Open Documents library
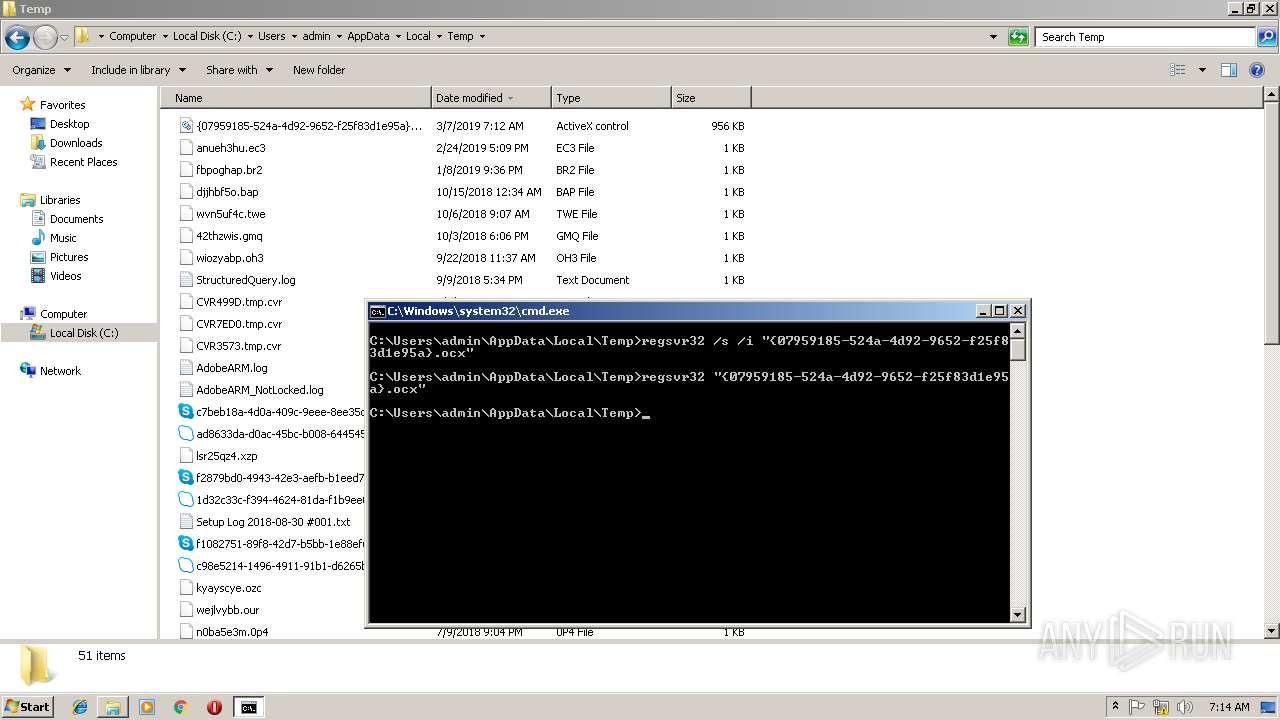 pos(76,219)
